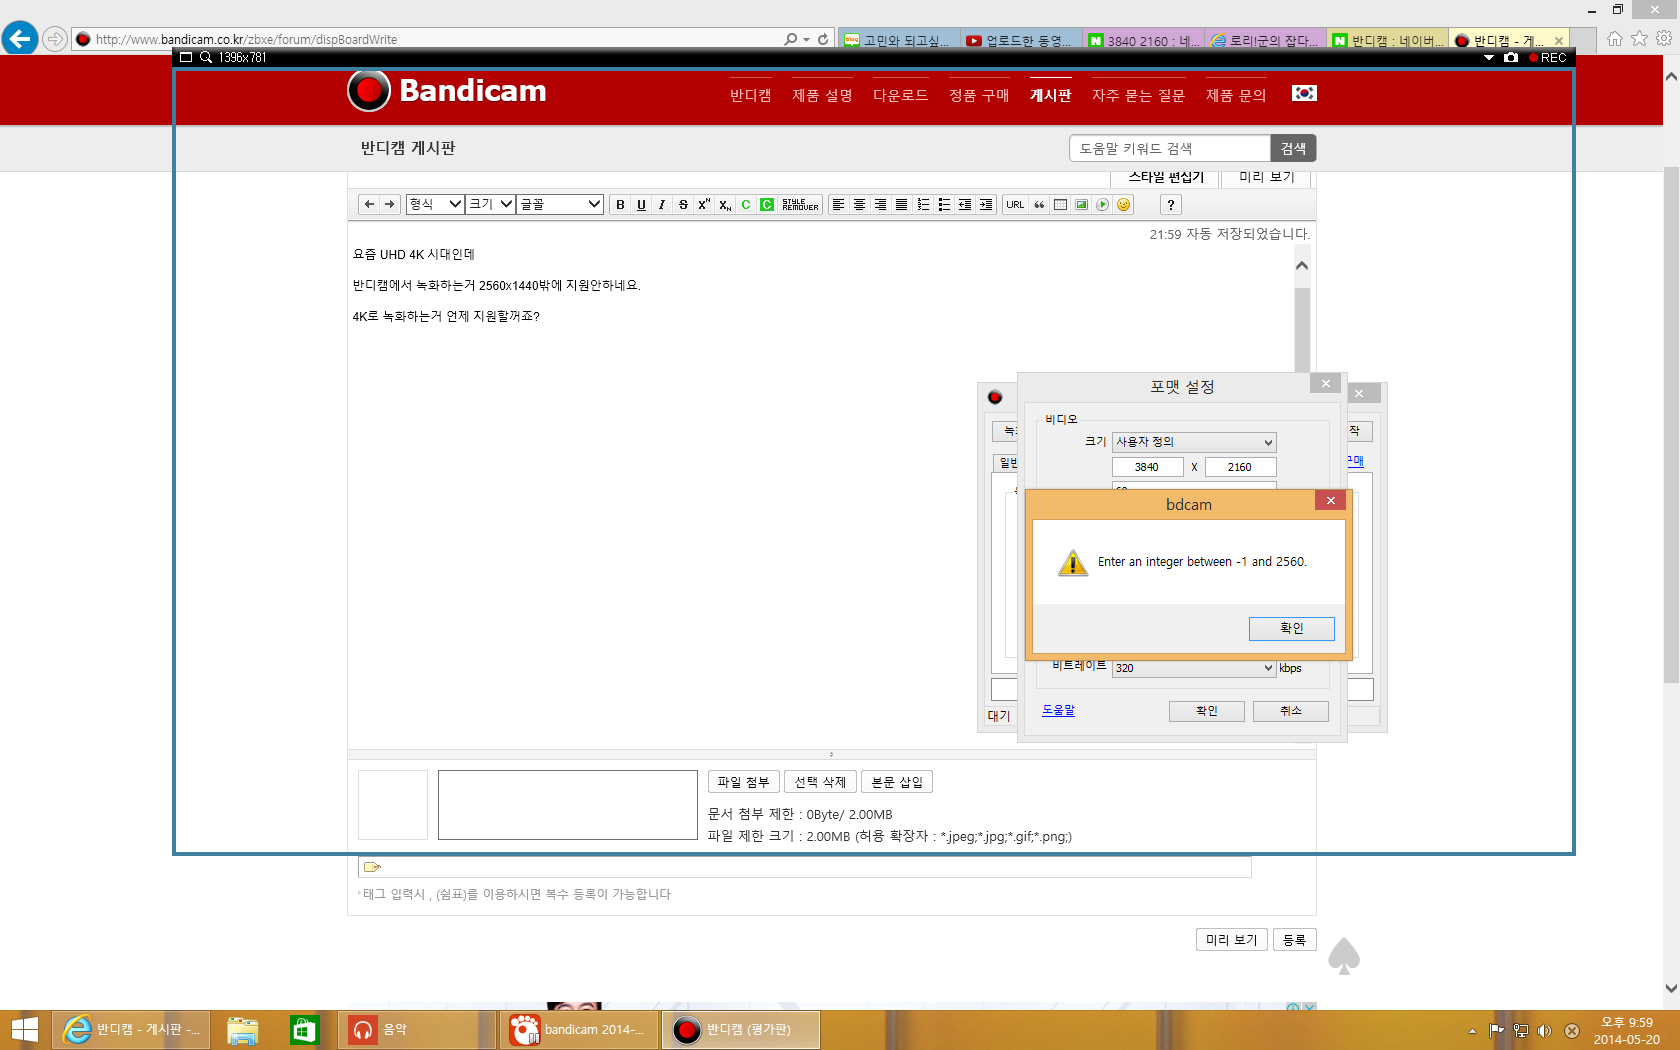
Task: Open the 반디캠 menu item
Action: (750, 95)
